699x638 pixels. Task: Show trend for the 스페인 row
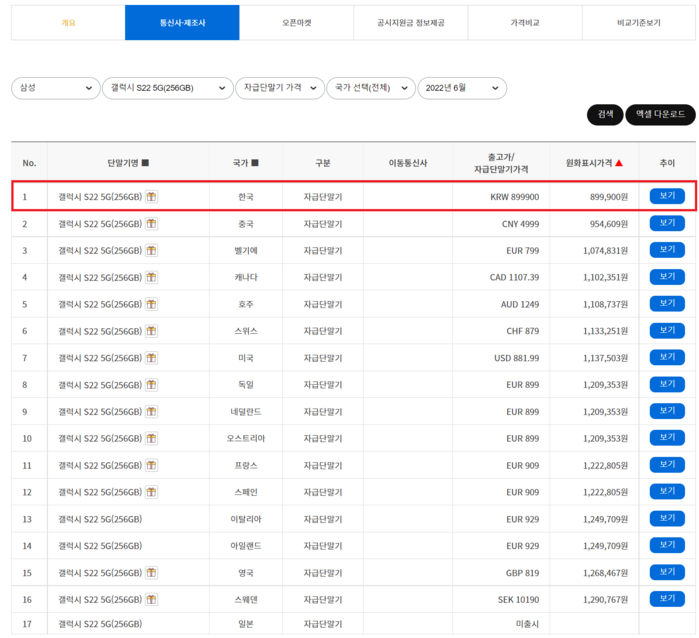click(667, 491)
